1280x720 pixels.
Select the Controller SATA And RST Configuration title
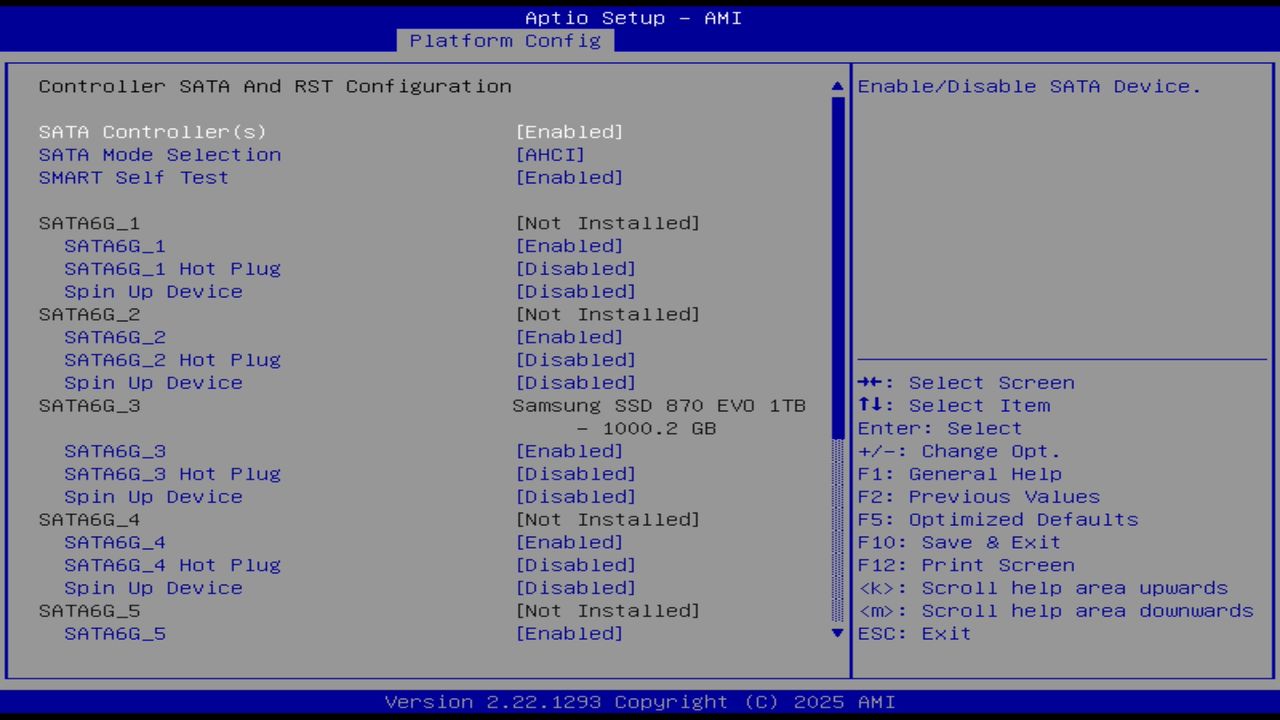pyautogui.click(x=275, y=86)
